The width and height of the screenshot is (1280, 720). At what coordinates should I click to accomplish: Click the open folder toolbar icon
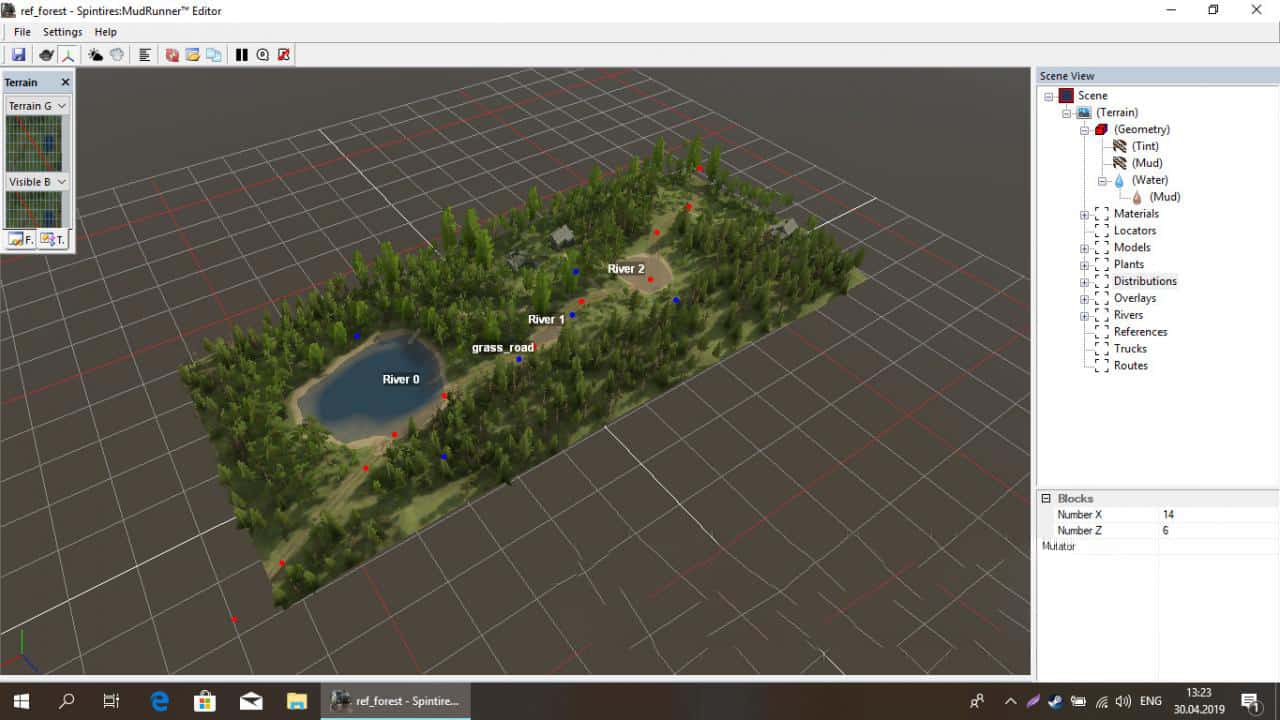(193, 55)
